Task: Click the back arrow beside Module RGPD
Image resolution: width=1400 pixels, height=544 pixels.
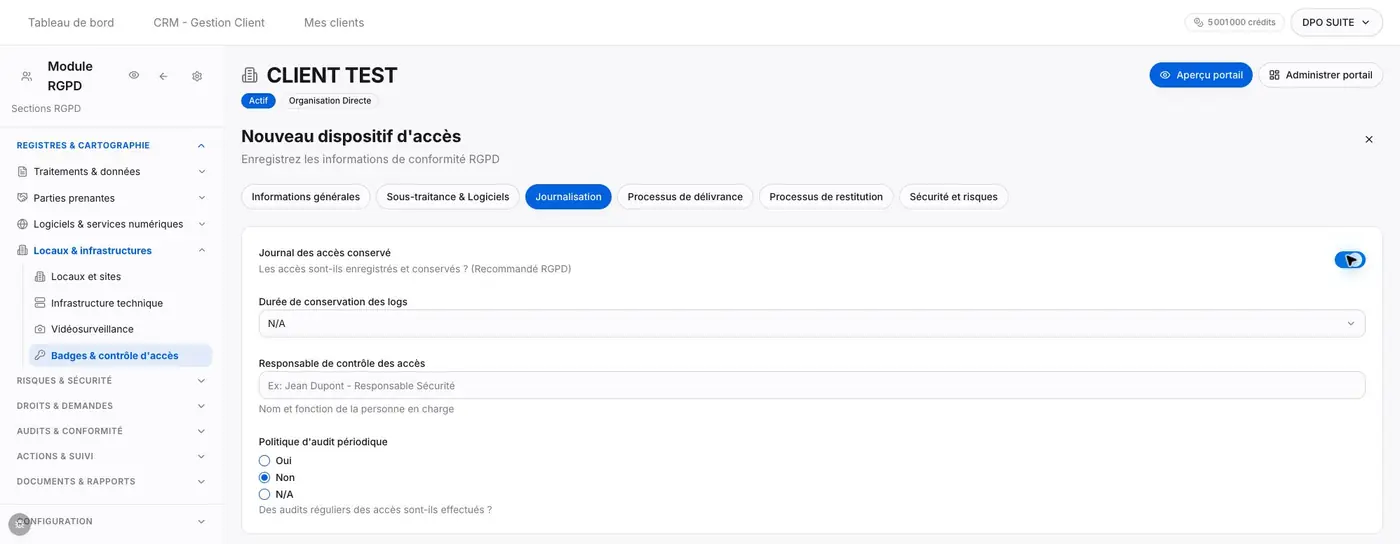Action: (163, 76)
